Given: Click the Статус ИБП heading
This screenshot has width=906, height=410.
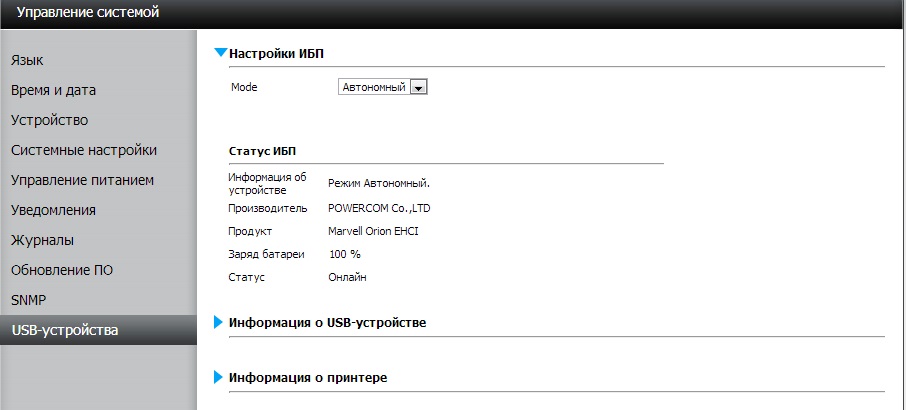Looking at the screenshot, I should click(262, 150).
